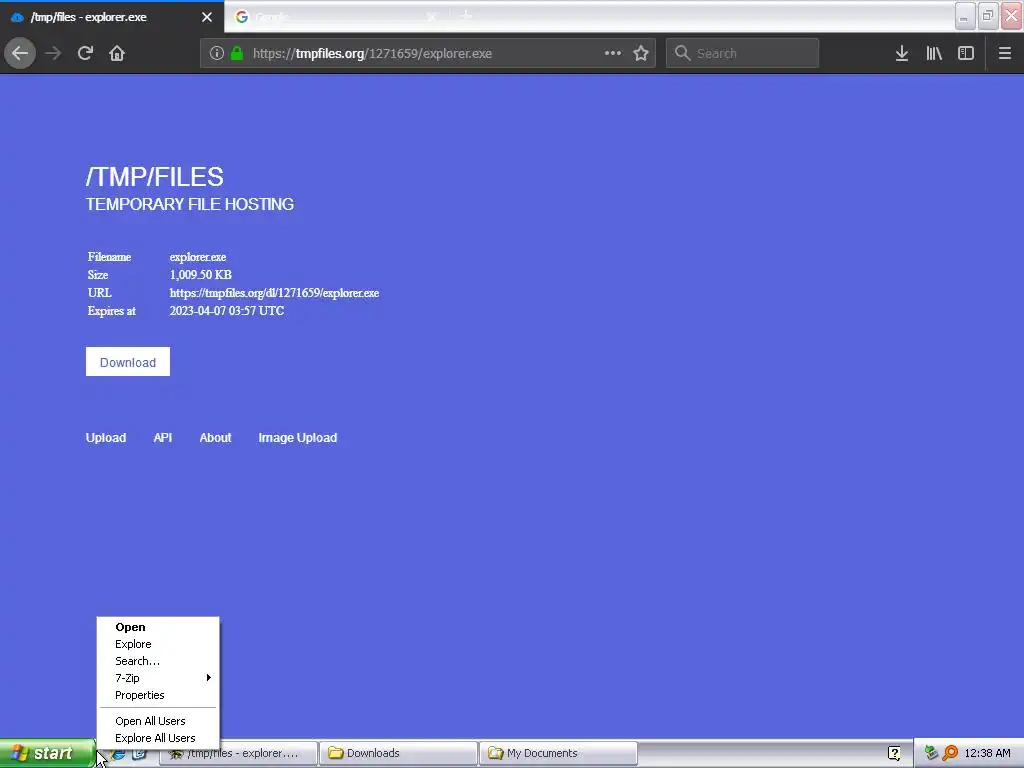Screen dimensions: 1024x768
Task: Choose Open All Users
Action: (x=158, y=721)
